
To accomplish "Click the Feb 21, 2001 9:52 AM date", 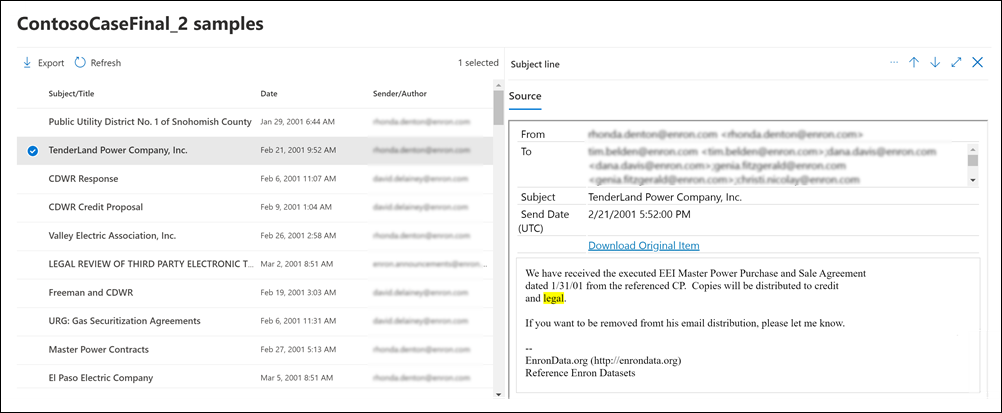I will tap(297, 151).
